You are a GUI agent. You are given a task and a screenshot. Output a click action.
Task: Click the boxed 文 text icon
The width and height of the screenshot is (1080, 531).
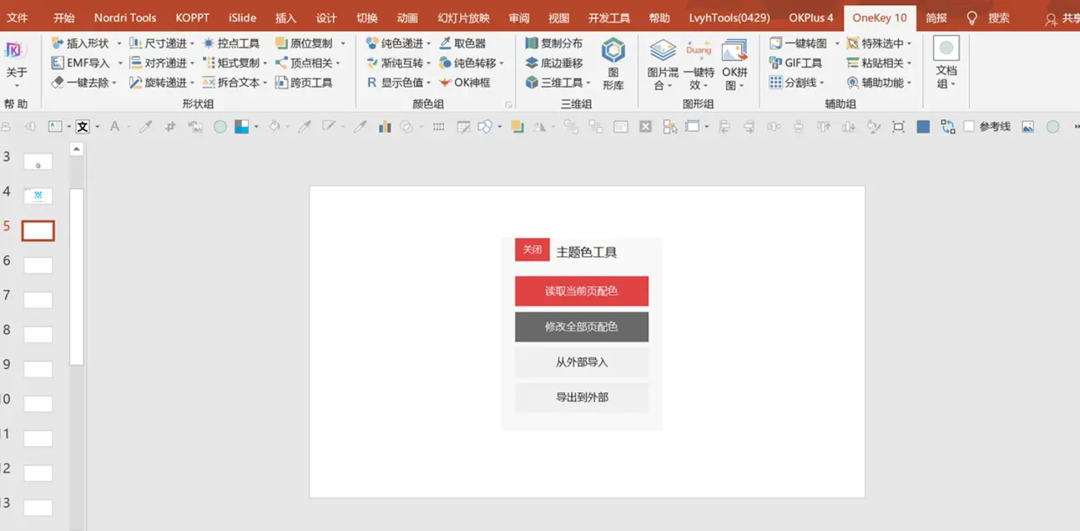pos(83,127)
